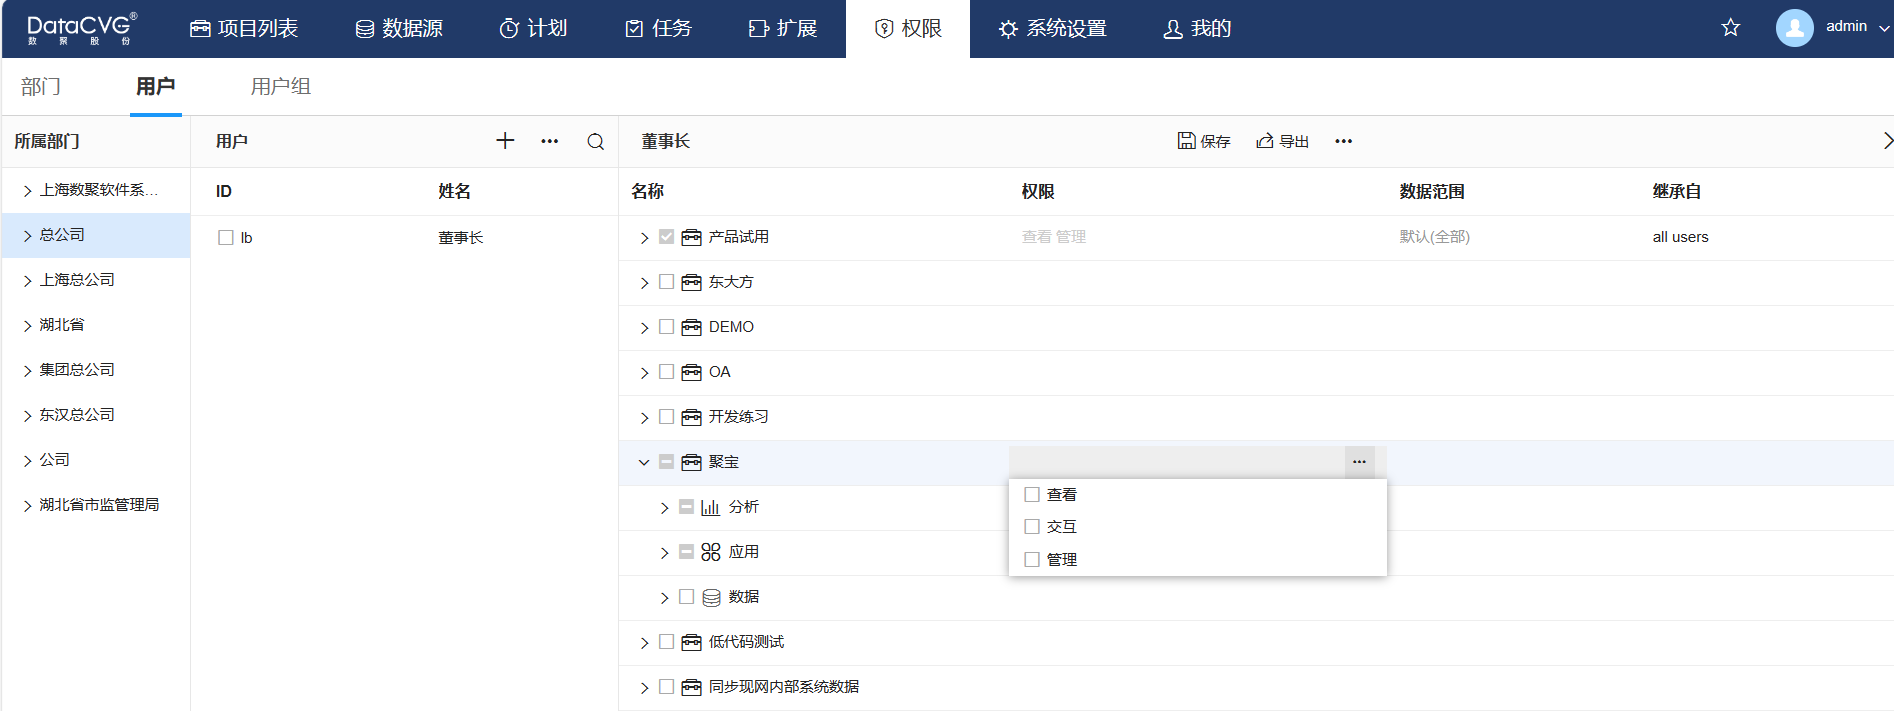Screen dimensions: 1894x711
Task: Open more options beside the Export button
Action: [x=1343, y=141]
